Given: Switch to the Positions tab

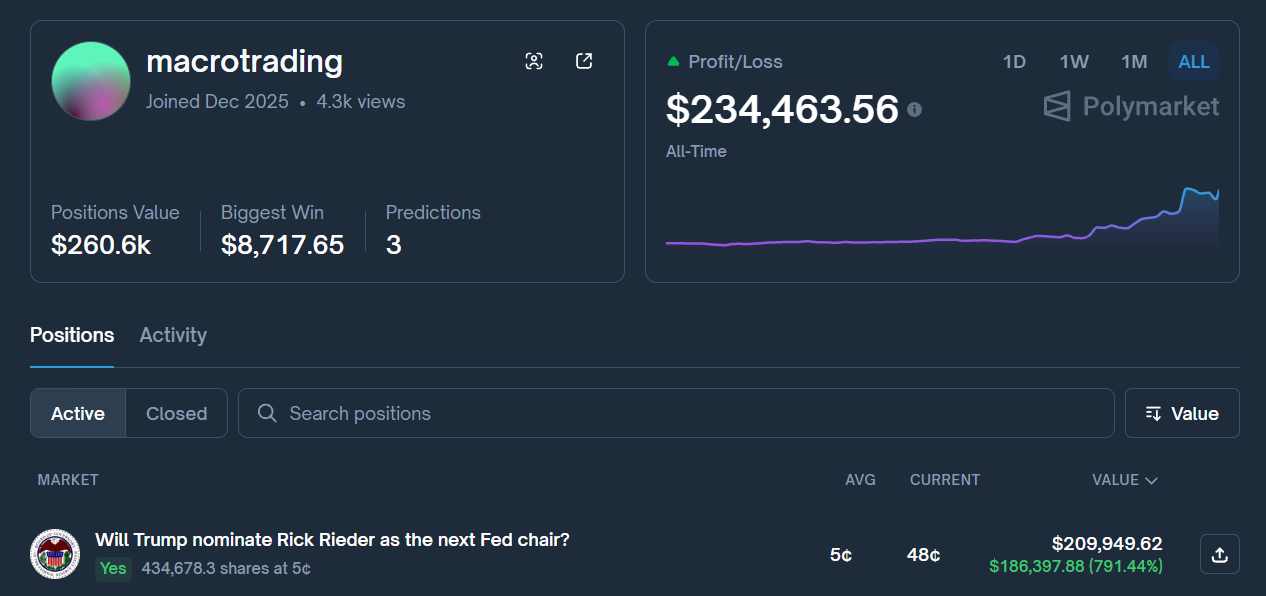Looking at the screenshot, I should (72, 335).
